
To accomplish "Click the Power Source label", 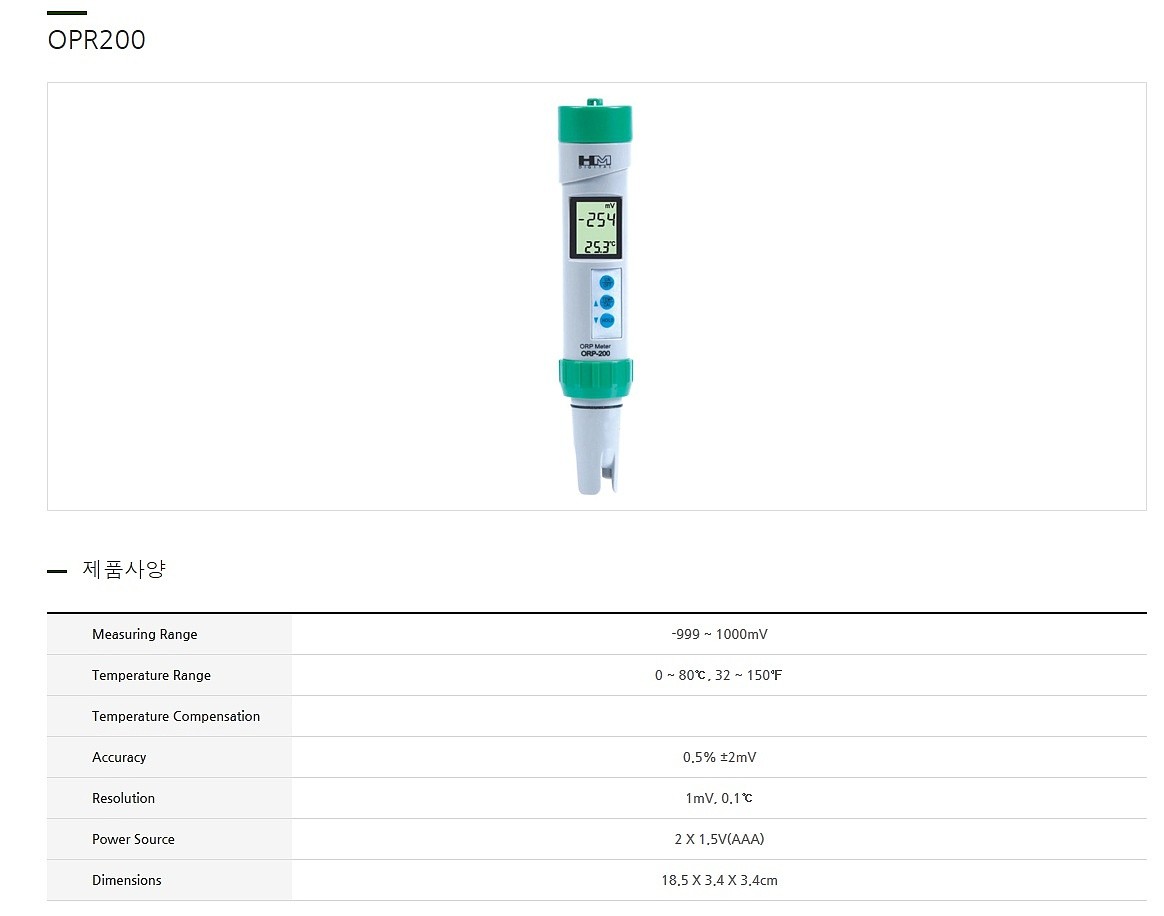I will pos(134,839).
